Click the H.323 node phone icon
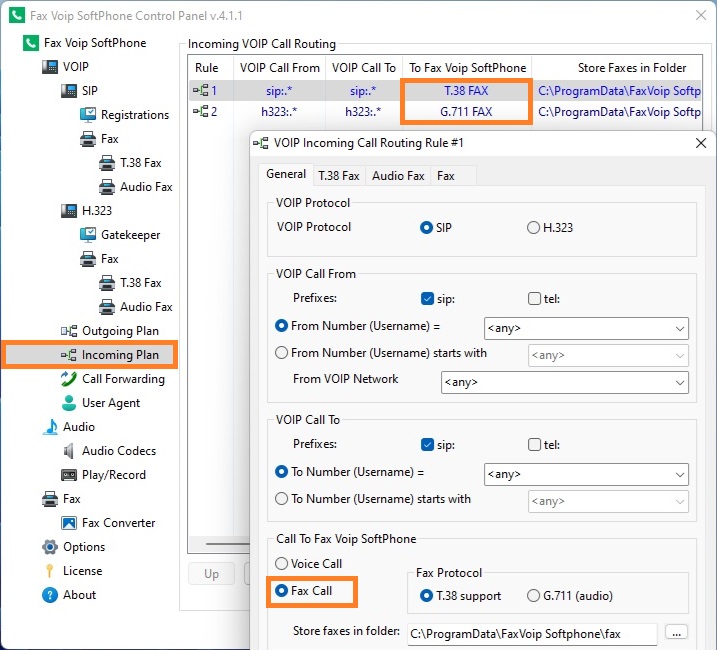717x650 pixels. 69,210
